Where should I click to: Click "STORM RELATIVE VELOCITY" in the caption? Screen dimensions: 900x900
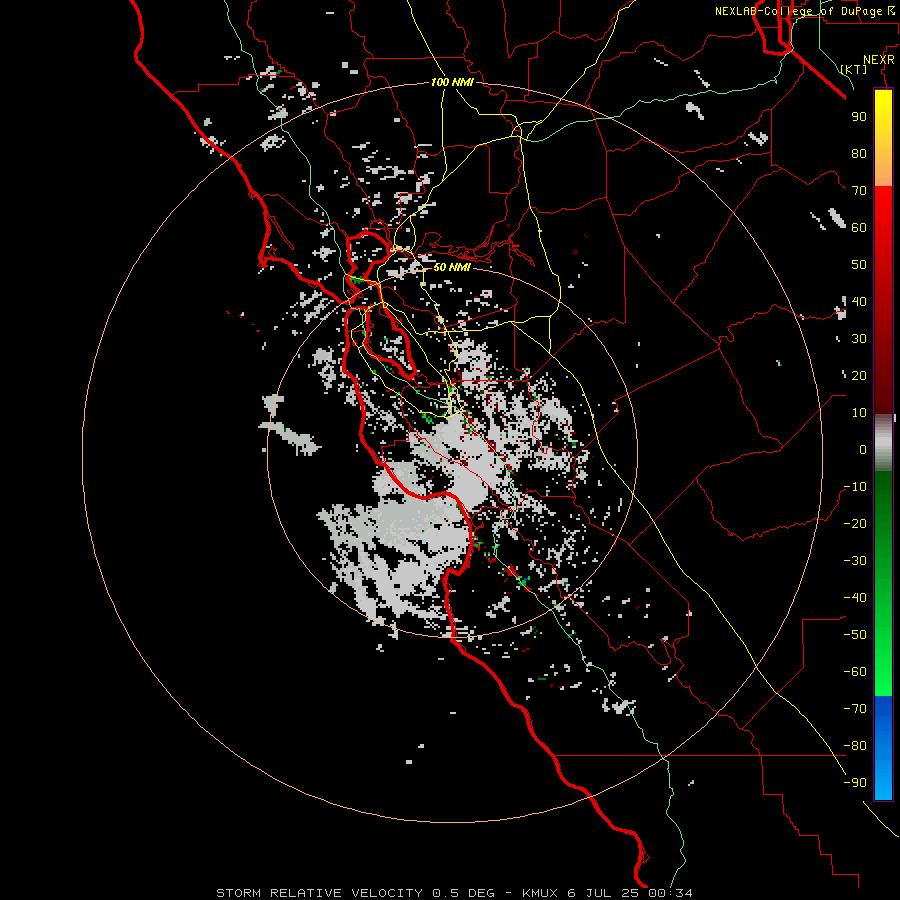[x=319, y=893]
